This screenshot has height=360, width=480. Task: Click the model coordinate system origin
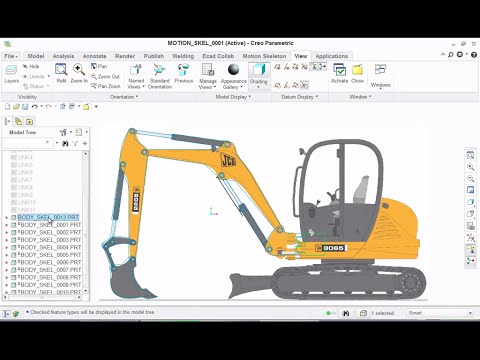(x=213, y=212)
